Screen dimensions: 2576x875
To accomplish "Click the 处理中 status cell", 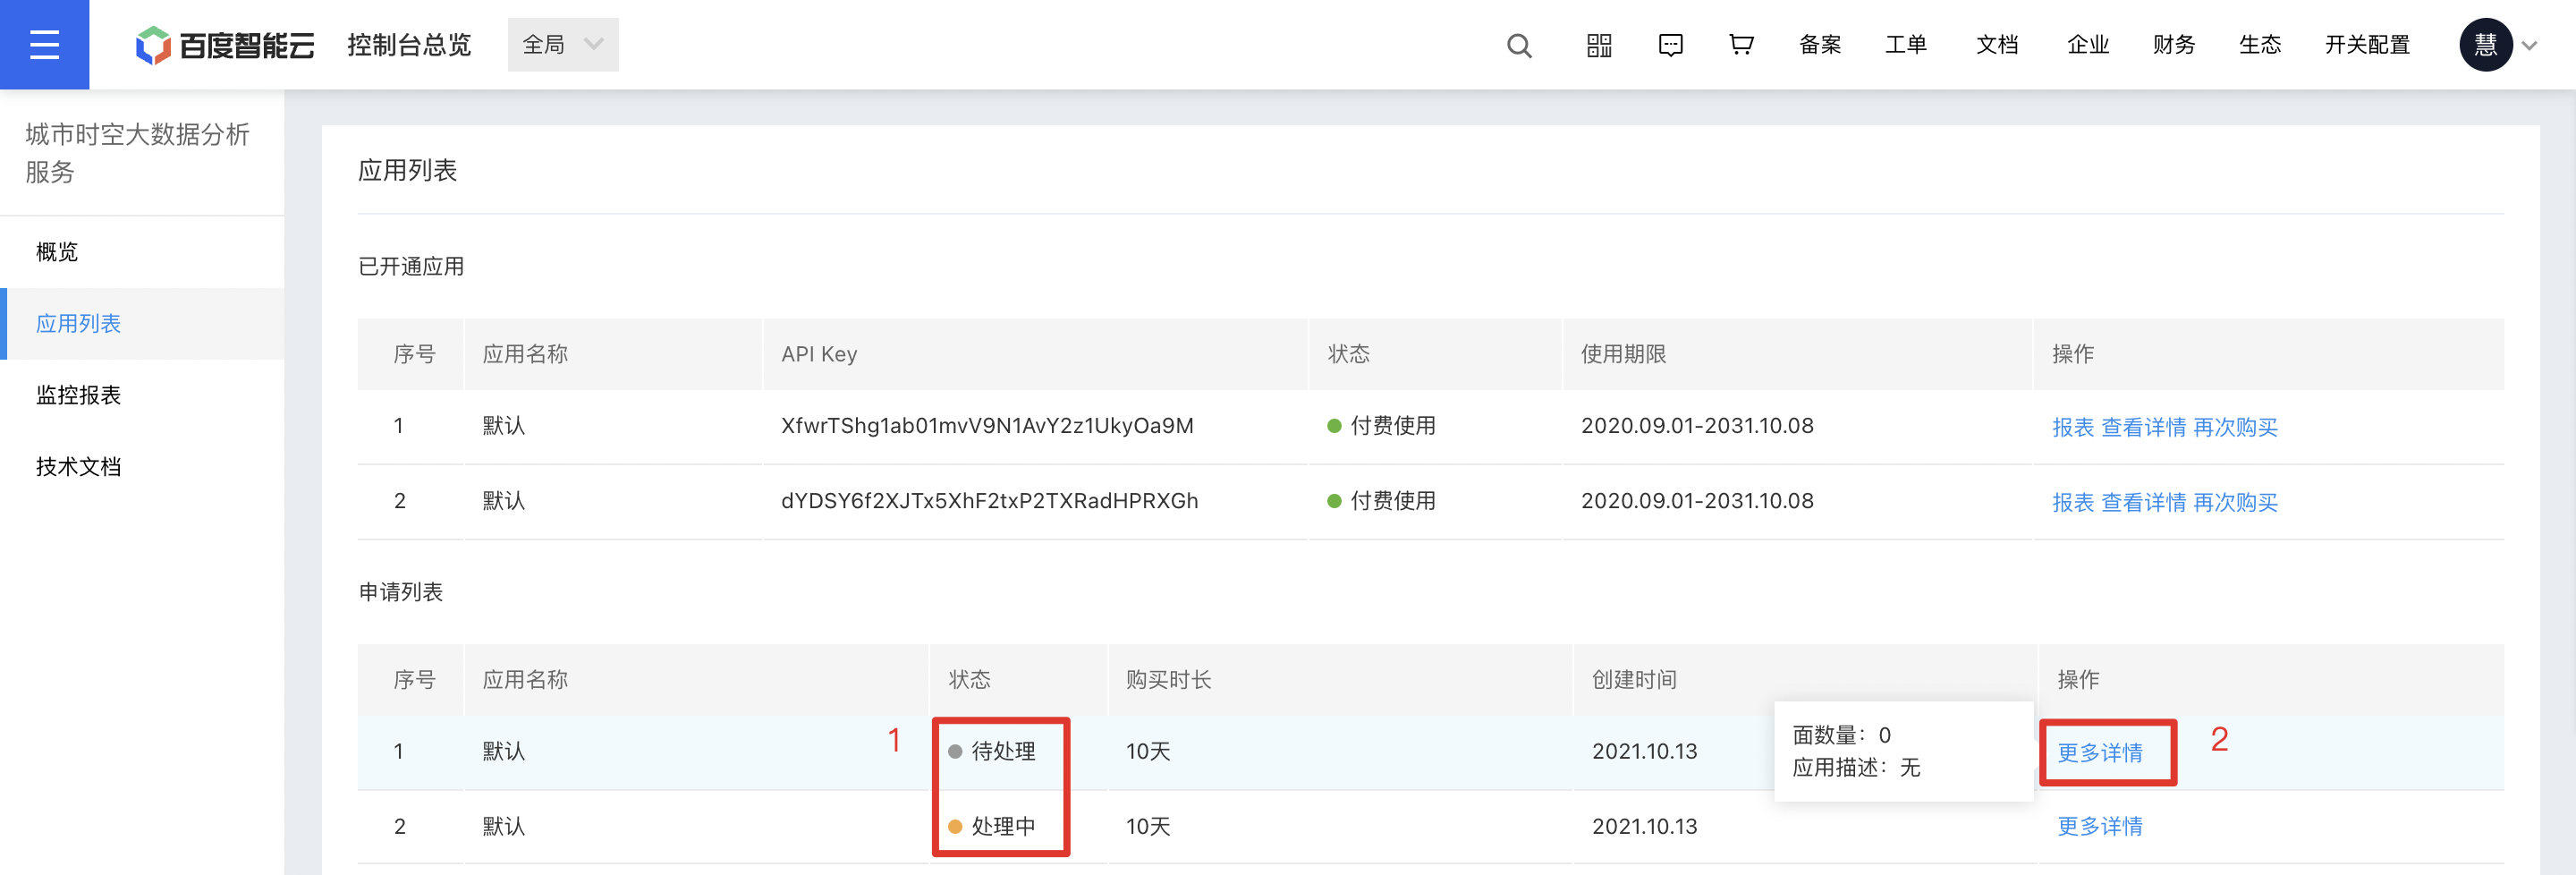I will click(992, 827).
